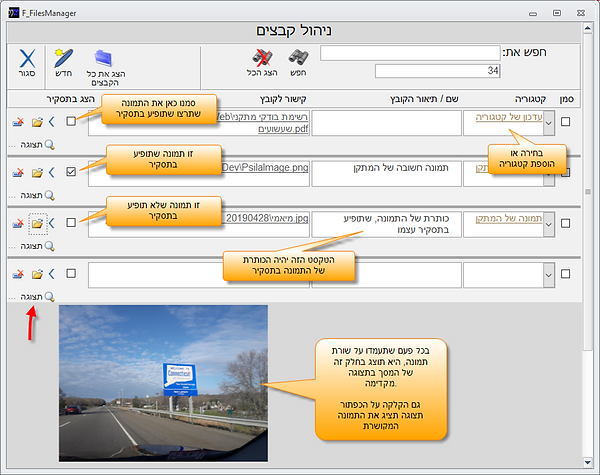Click the שם / תיאור הקובץ column header
Viewport: 600px width, 475px height.
tap(424, 99)
